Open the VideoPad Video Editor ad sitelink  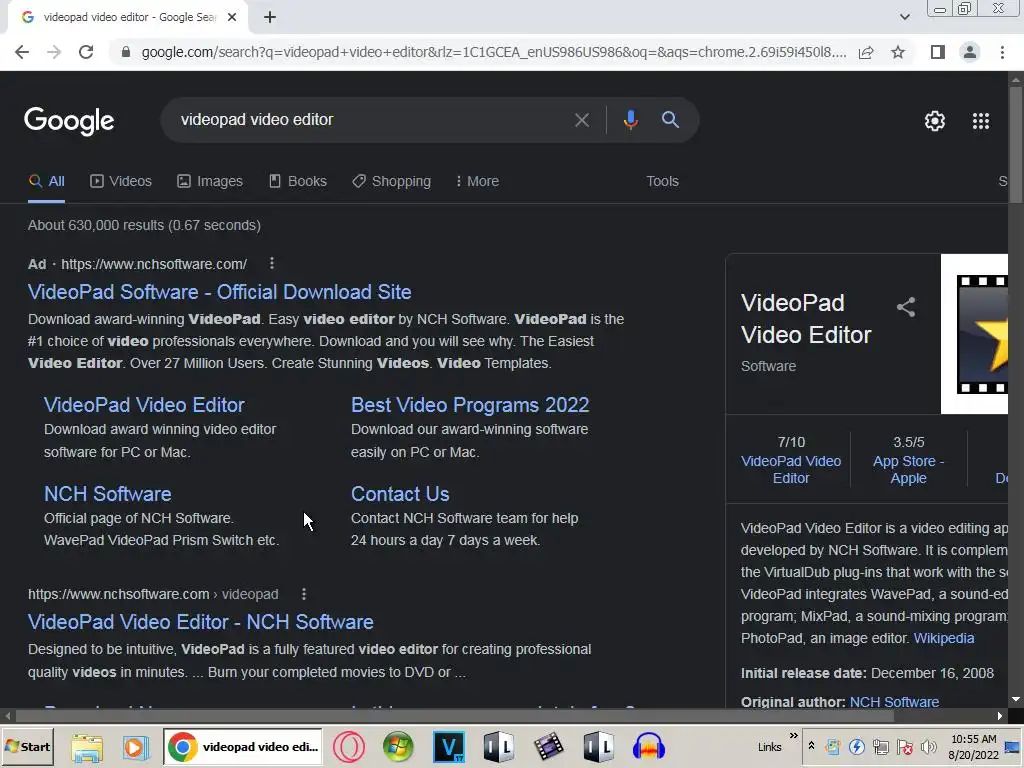144,405
